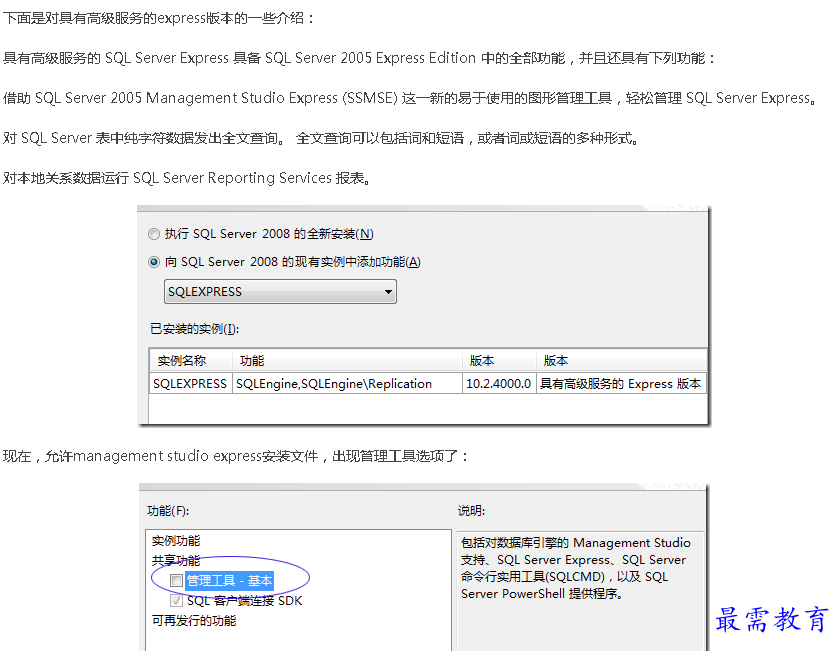The height and width of the screenshot is (651, 837).
Task: Select the new SQL Server 2008 installation radio button
Action: 154,234
